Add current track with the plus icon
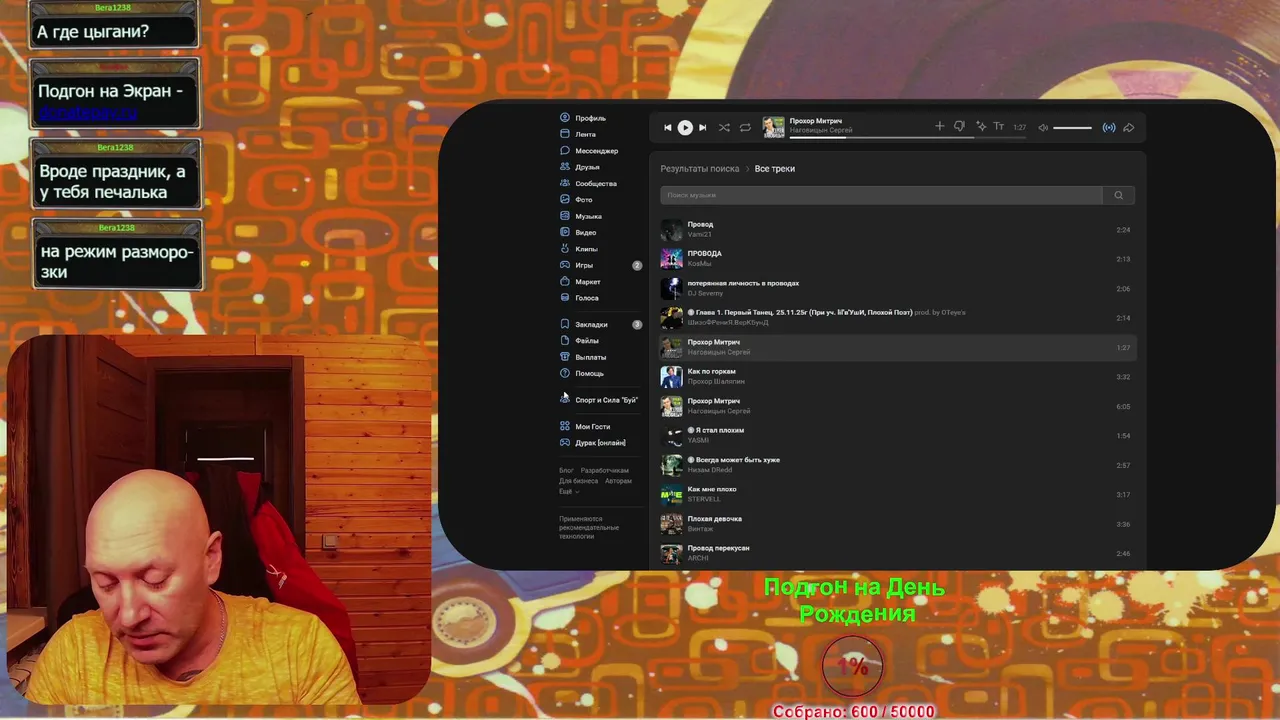Image resolution: width=1280 pixels, height=720 pixels. (939, 126)
